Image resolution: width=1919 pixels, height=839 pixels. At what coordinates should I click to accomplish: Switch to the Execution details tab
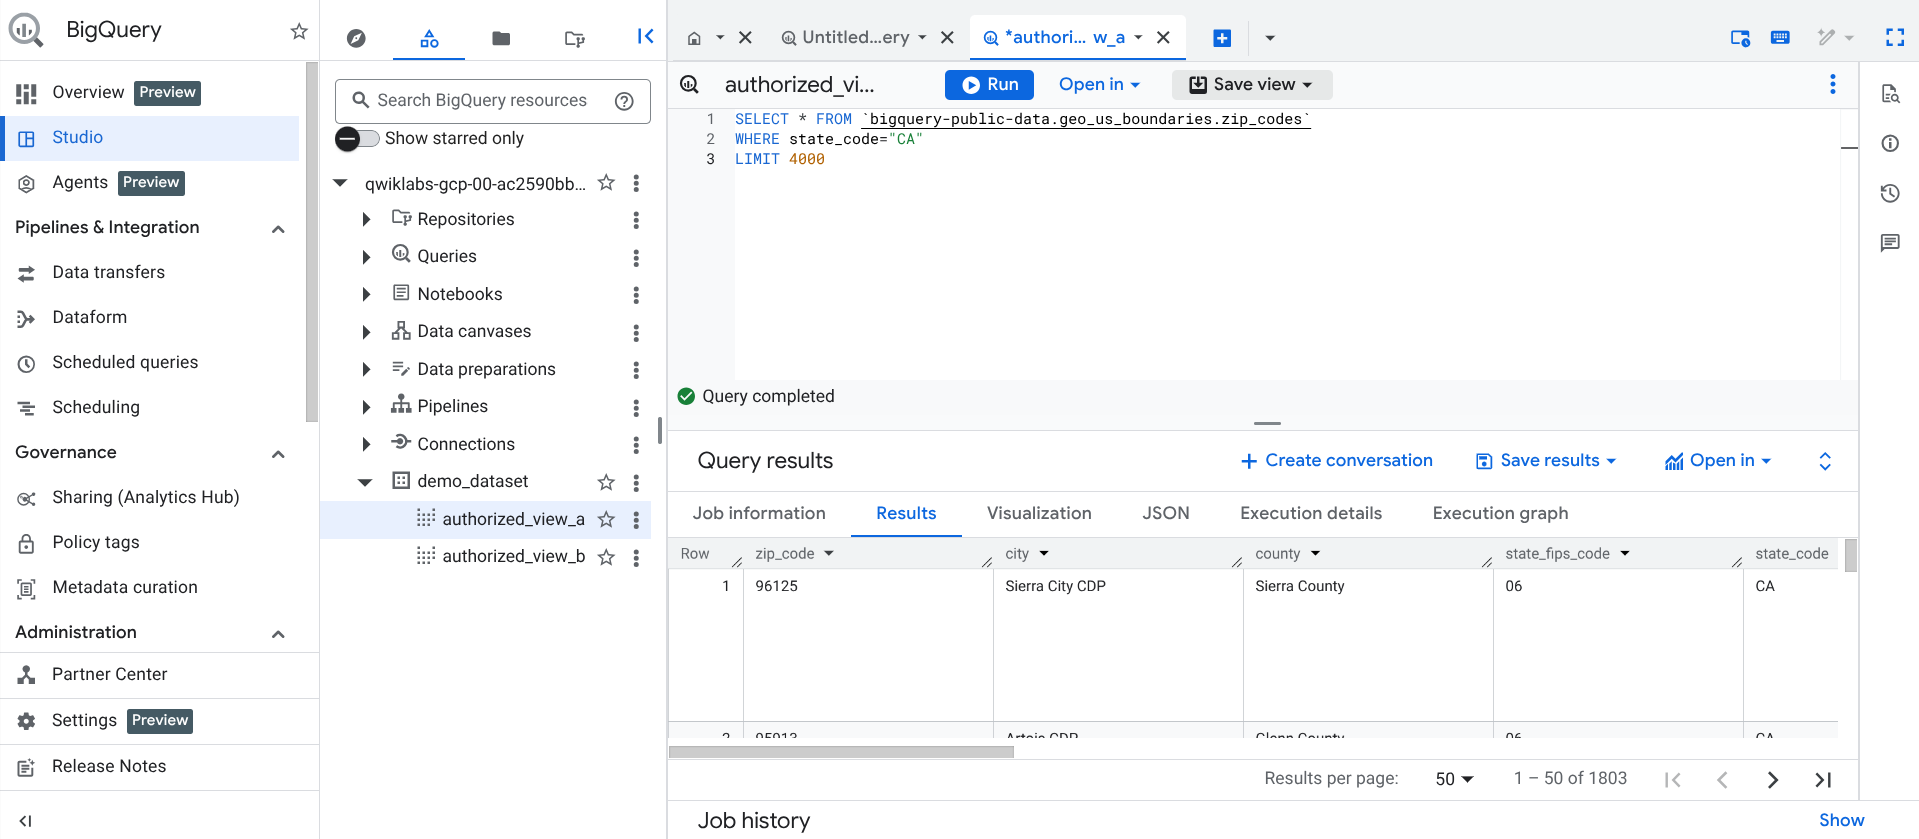pyautogui.click(x=1310, y=513)
